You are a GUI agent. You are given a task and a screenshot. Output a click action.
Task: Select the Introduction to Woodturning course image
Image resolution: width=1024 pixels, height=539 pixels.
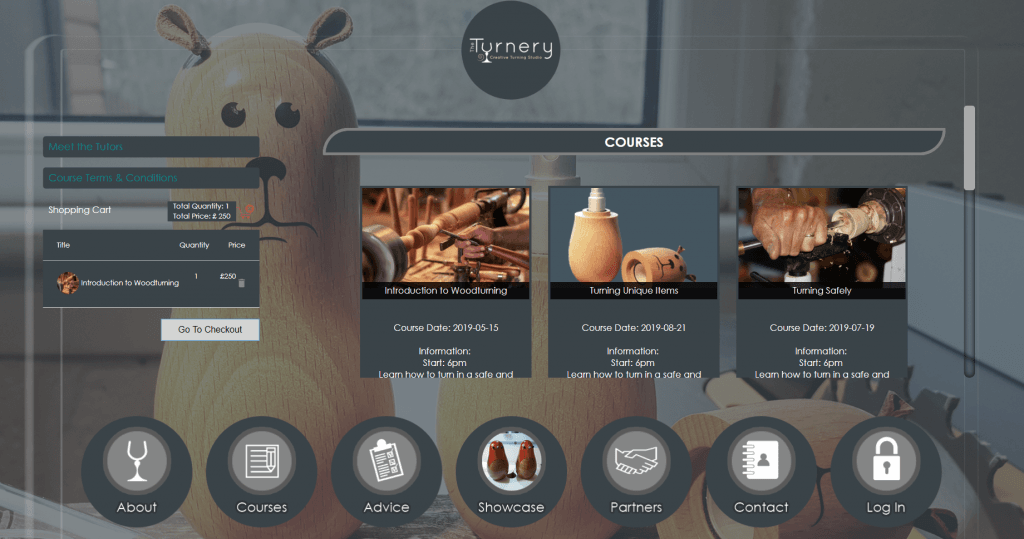pos(445,235)
